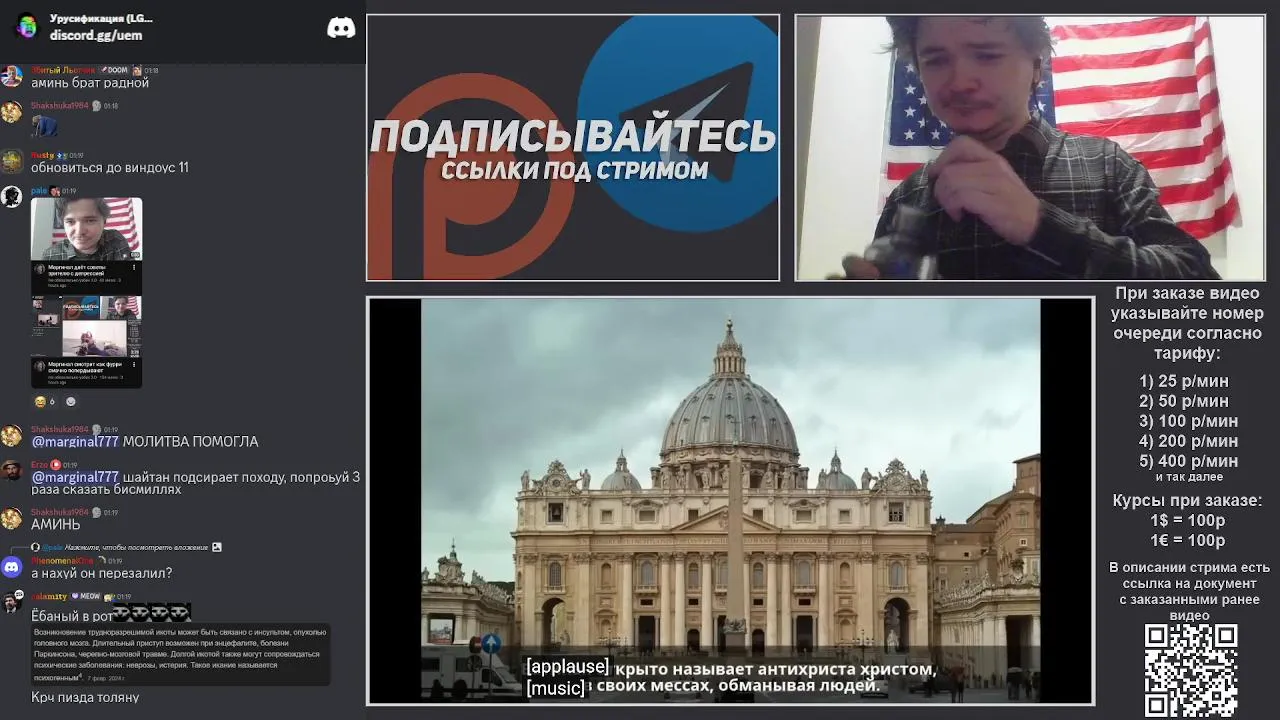Click 'обновиться до виндоус 11' message
Screen dimensions: 1280x720
pos(110,168)
